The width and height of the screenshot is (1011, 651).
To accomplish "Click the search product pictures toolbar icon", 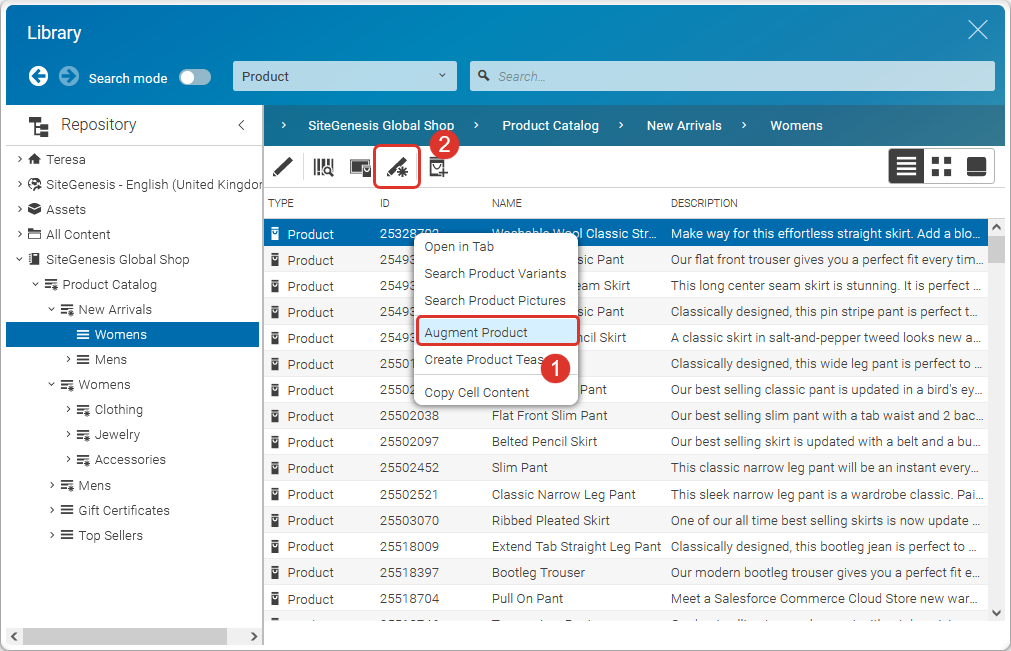I will tap(360, 167).
